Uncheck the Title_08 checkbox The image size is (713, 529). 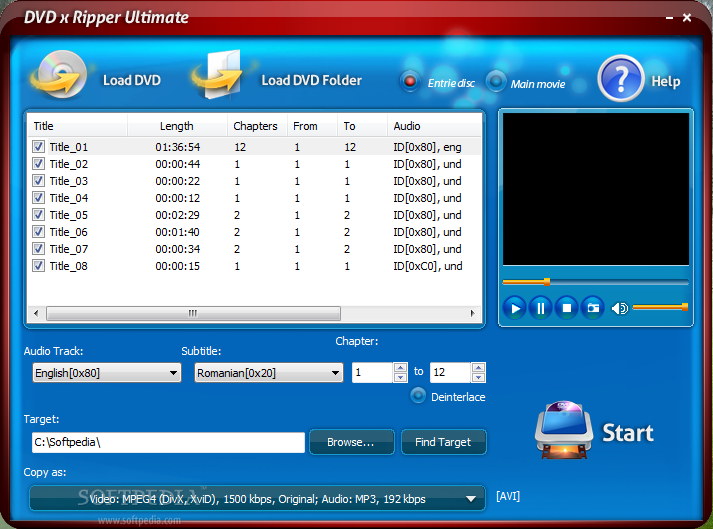pyautogui.click(x=39, y=266)
